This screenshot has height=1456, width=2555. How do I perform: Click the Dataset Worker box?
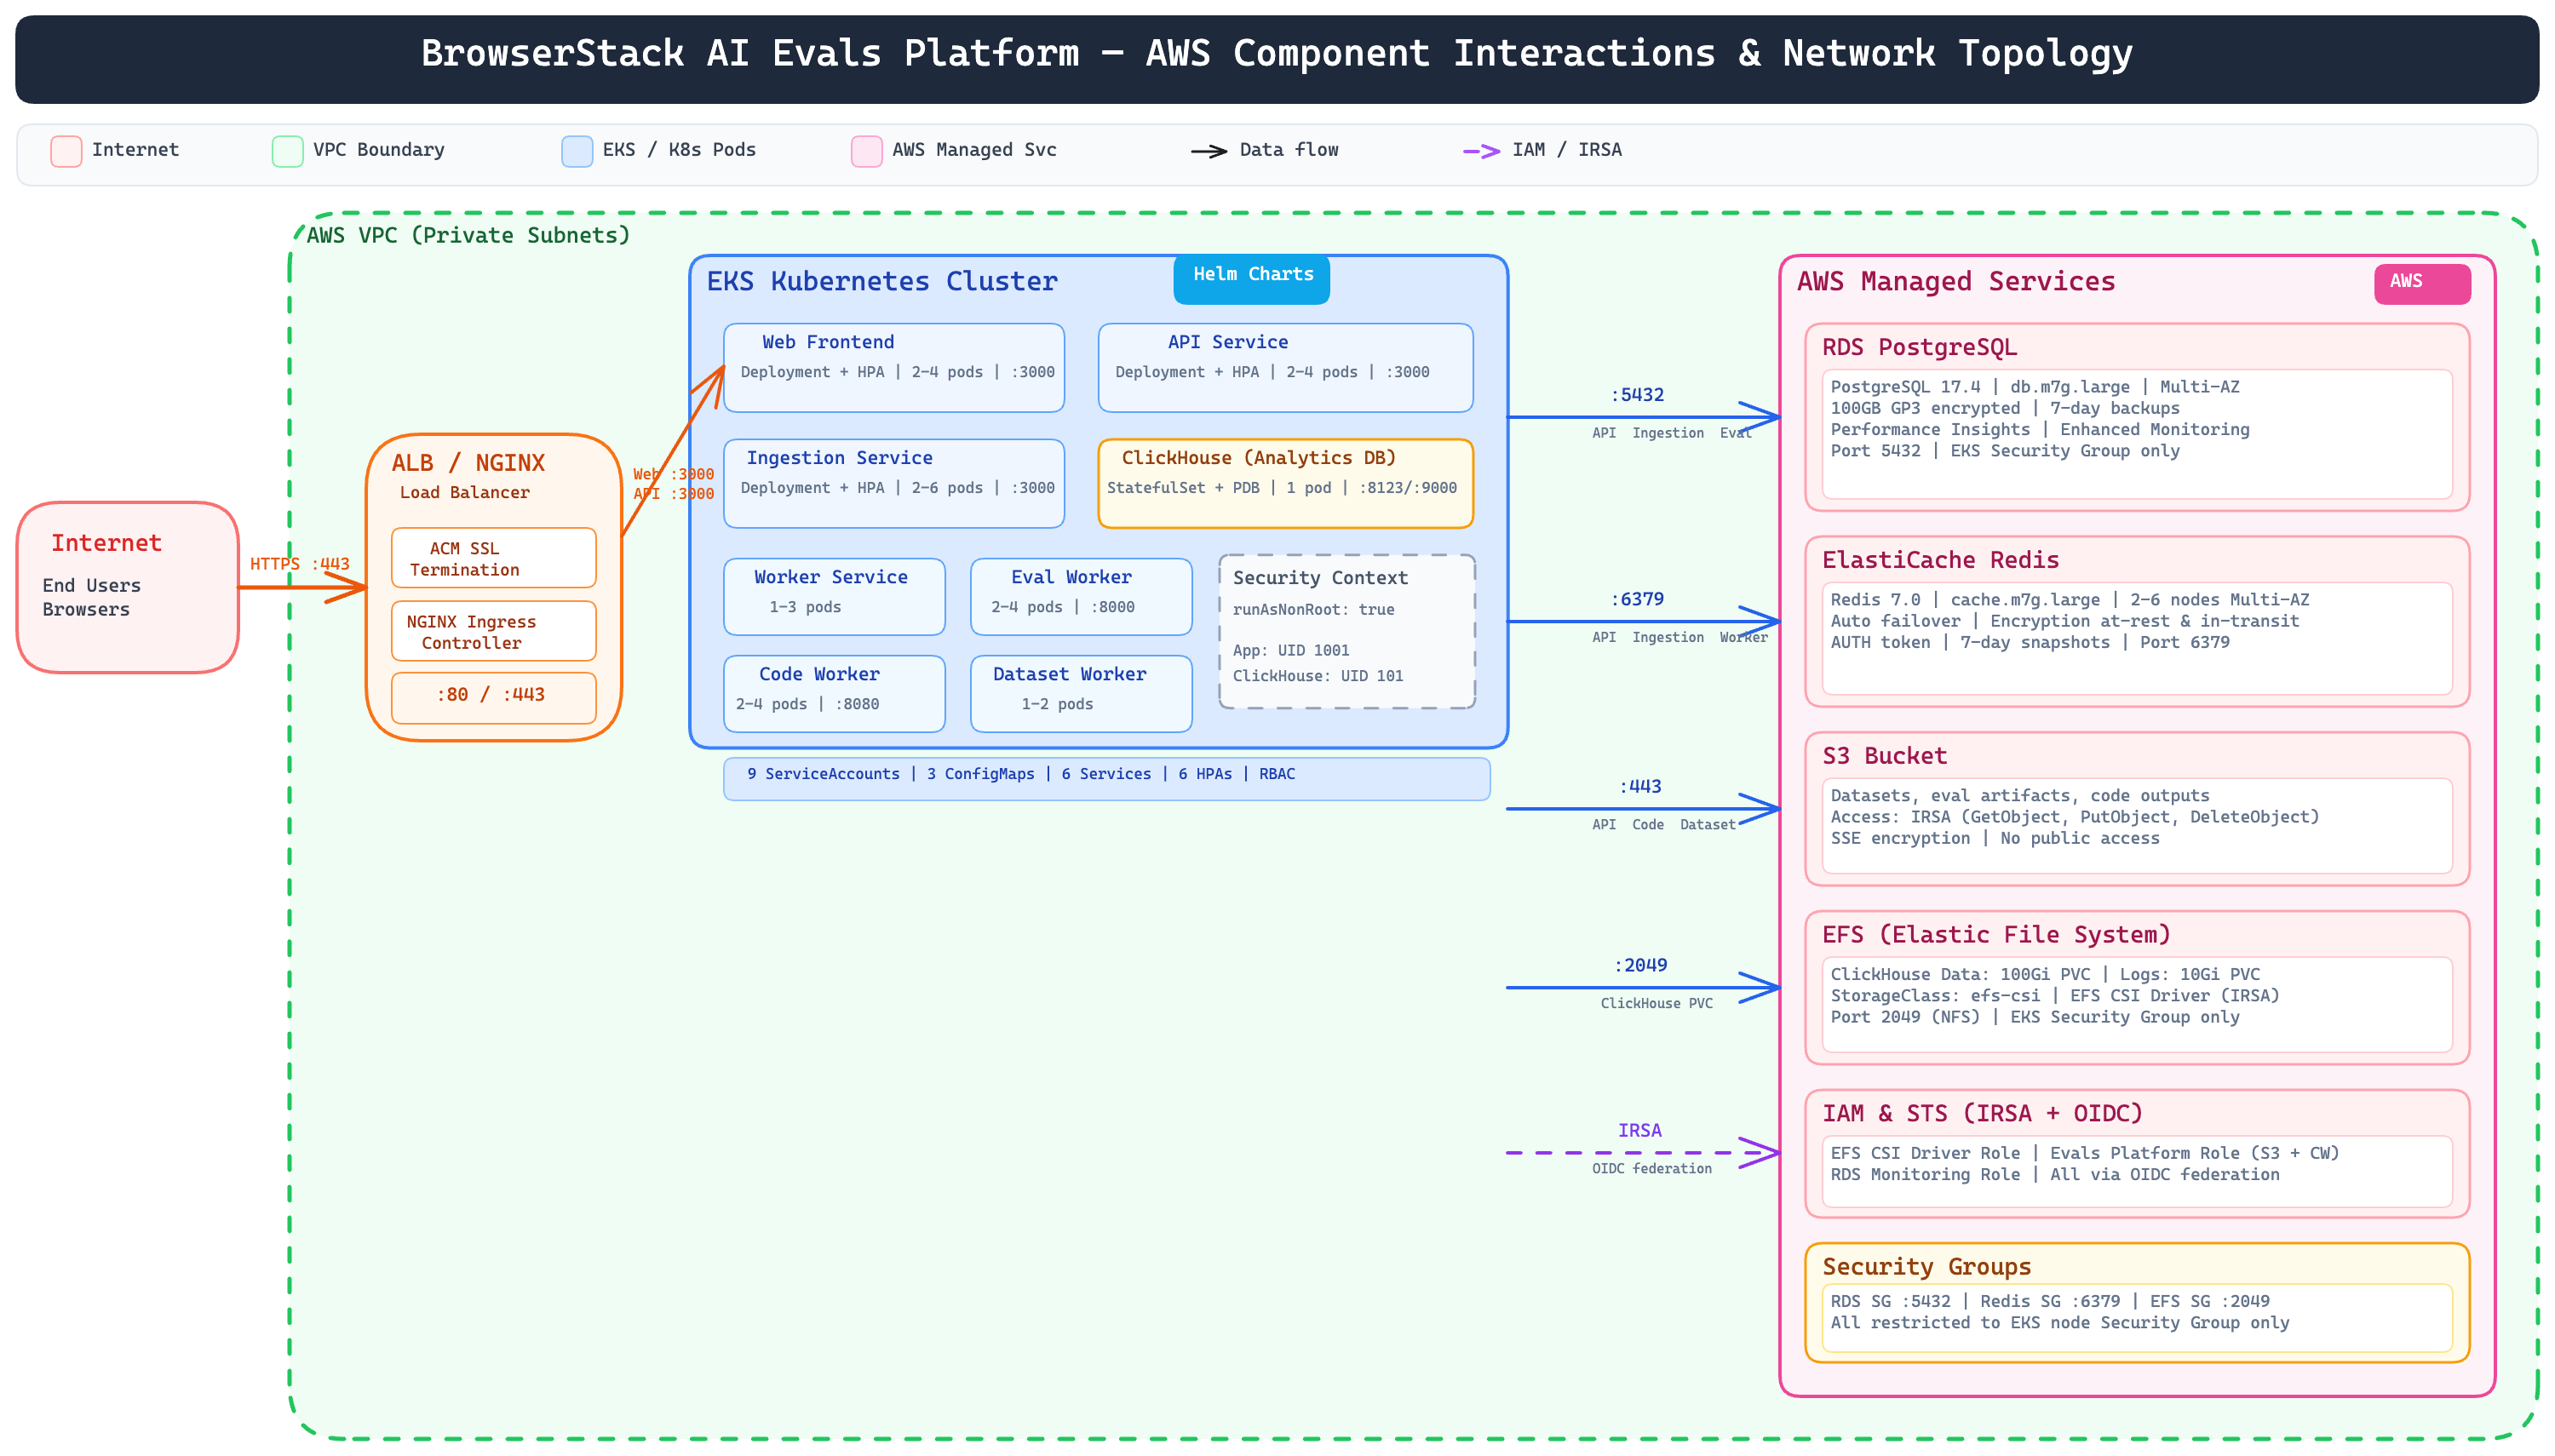pyautogui.click(x=1081, y=693)
